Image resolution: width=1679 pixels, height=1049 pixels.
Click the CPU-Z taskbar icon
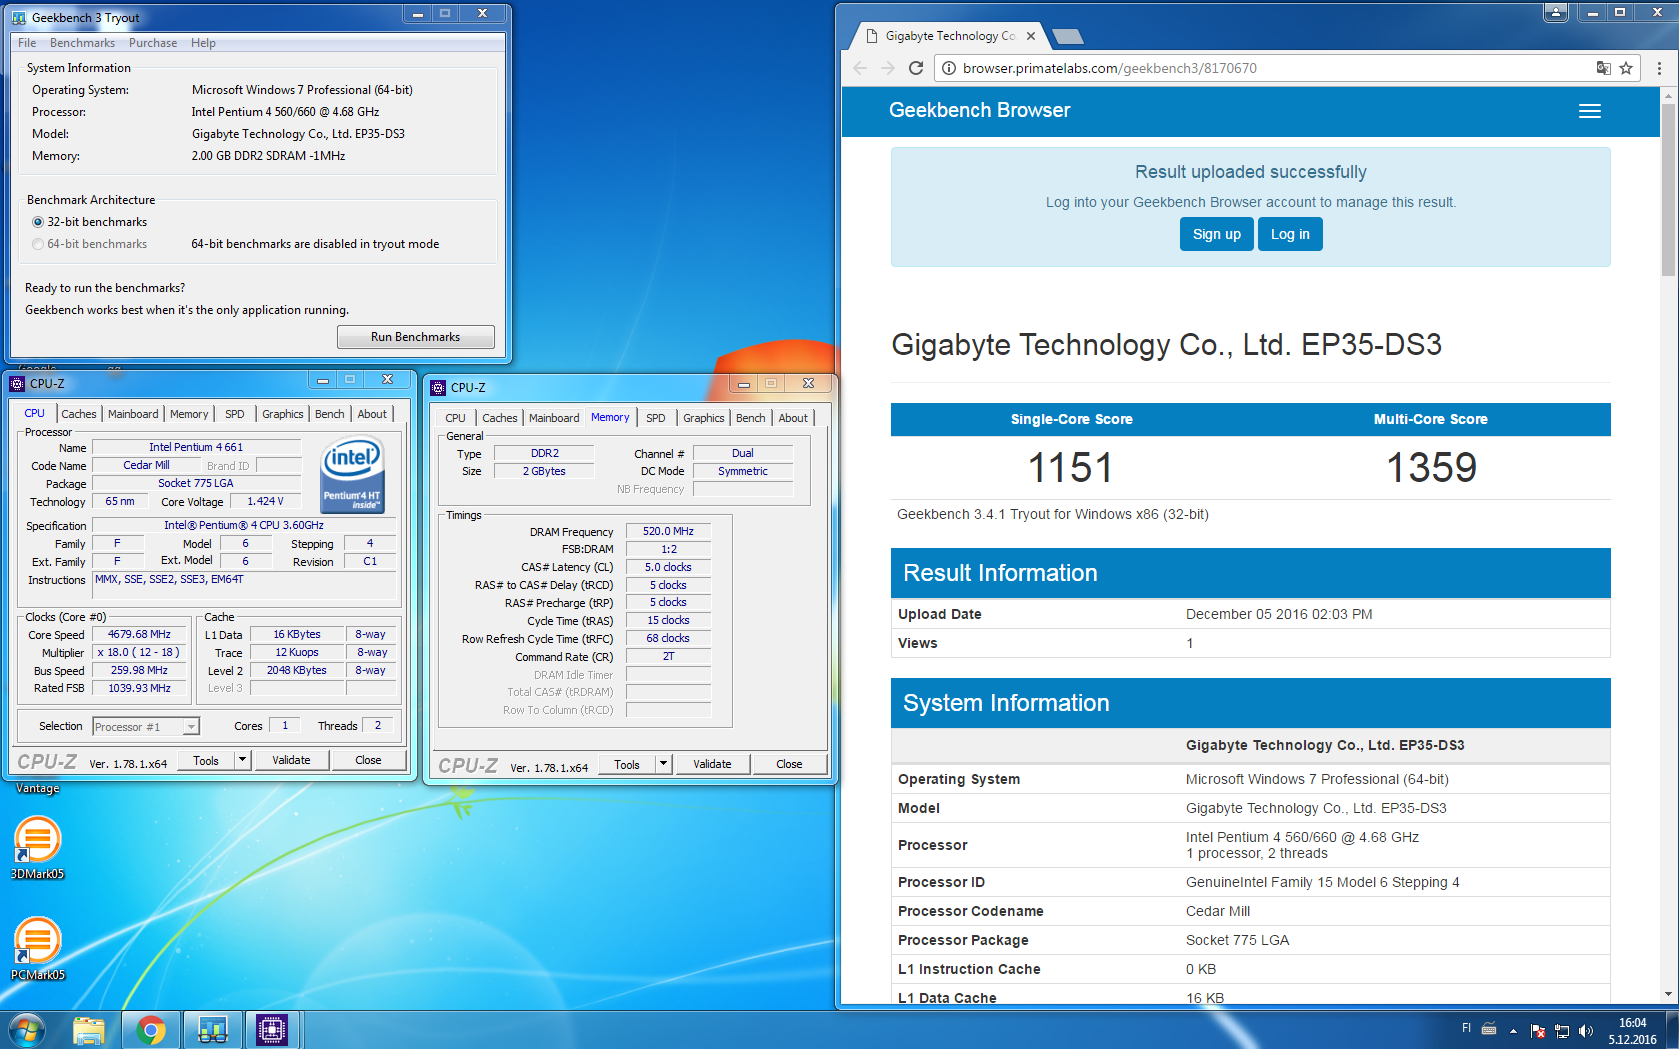[x=272, y=1030]
